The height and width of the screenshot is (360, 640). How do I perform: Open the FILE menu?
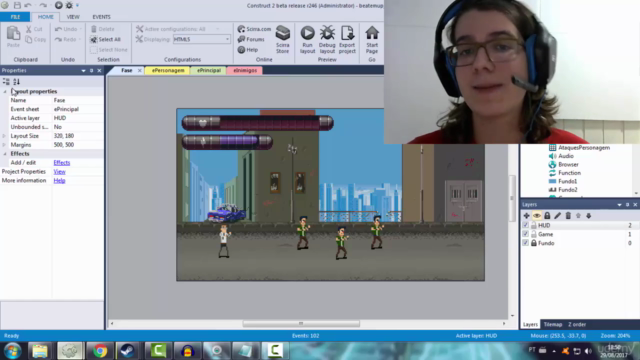(x=15, y=17)
